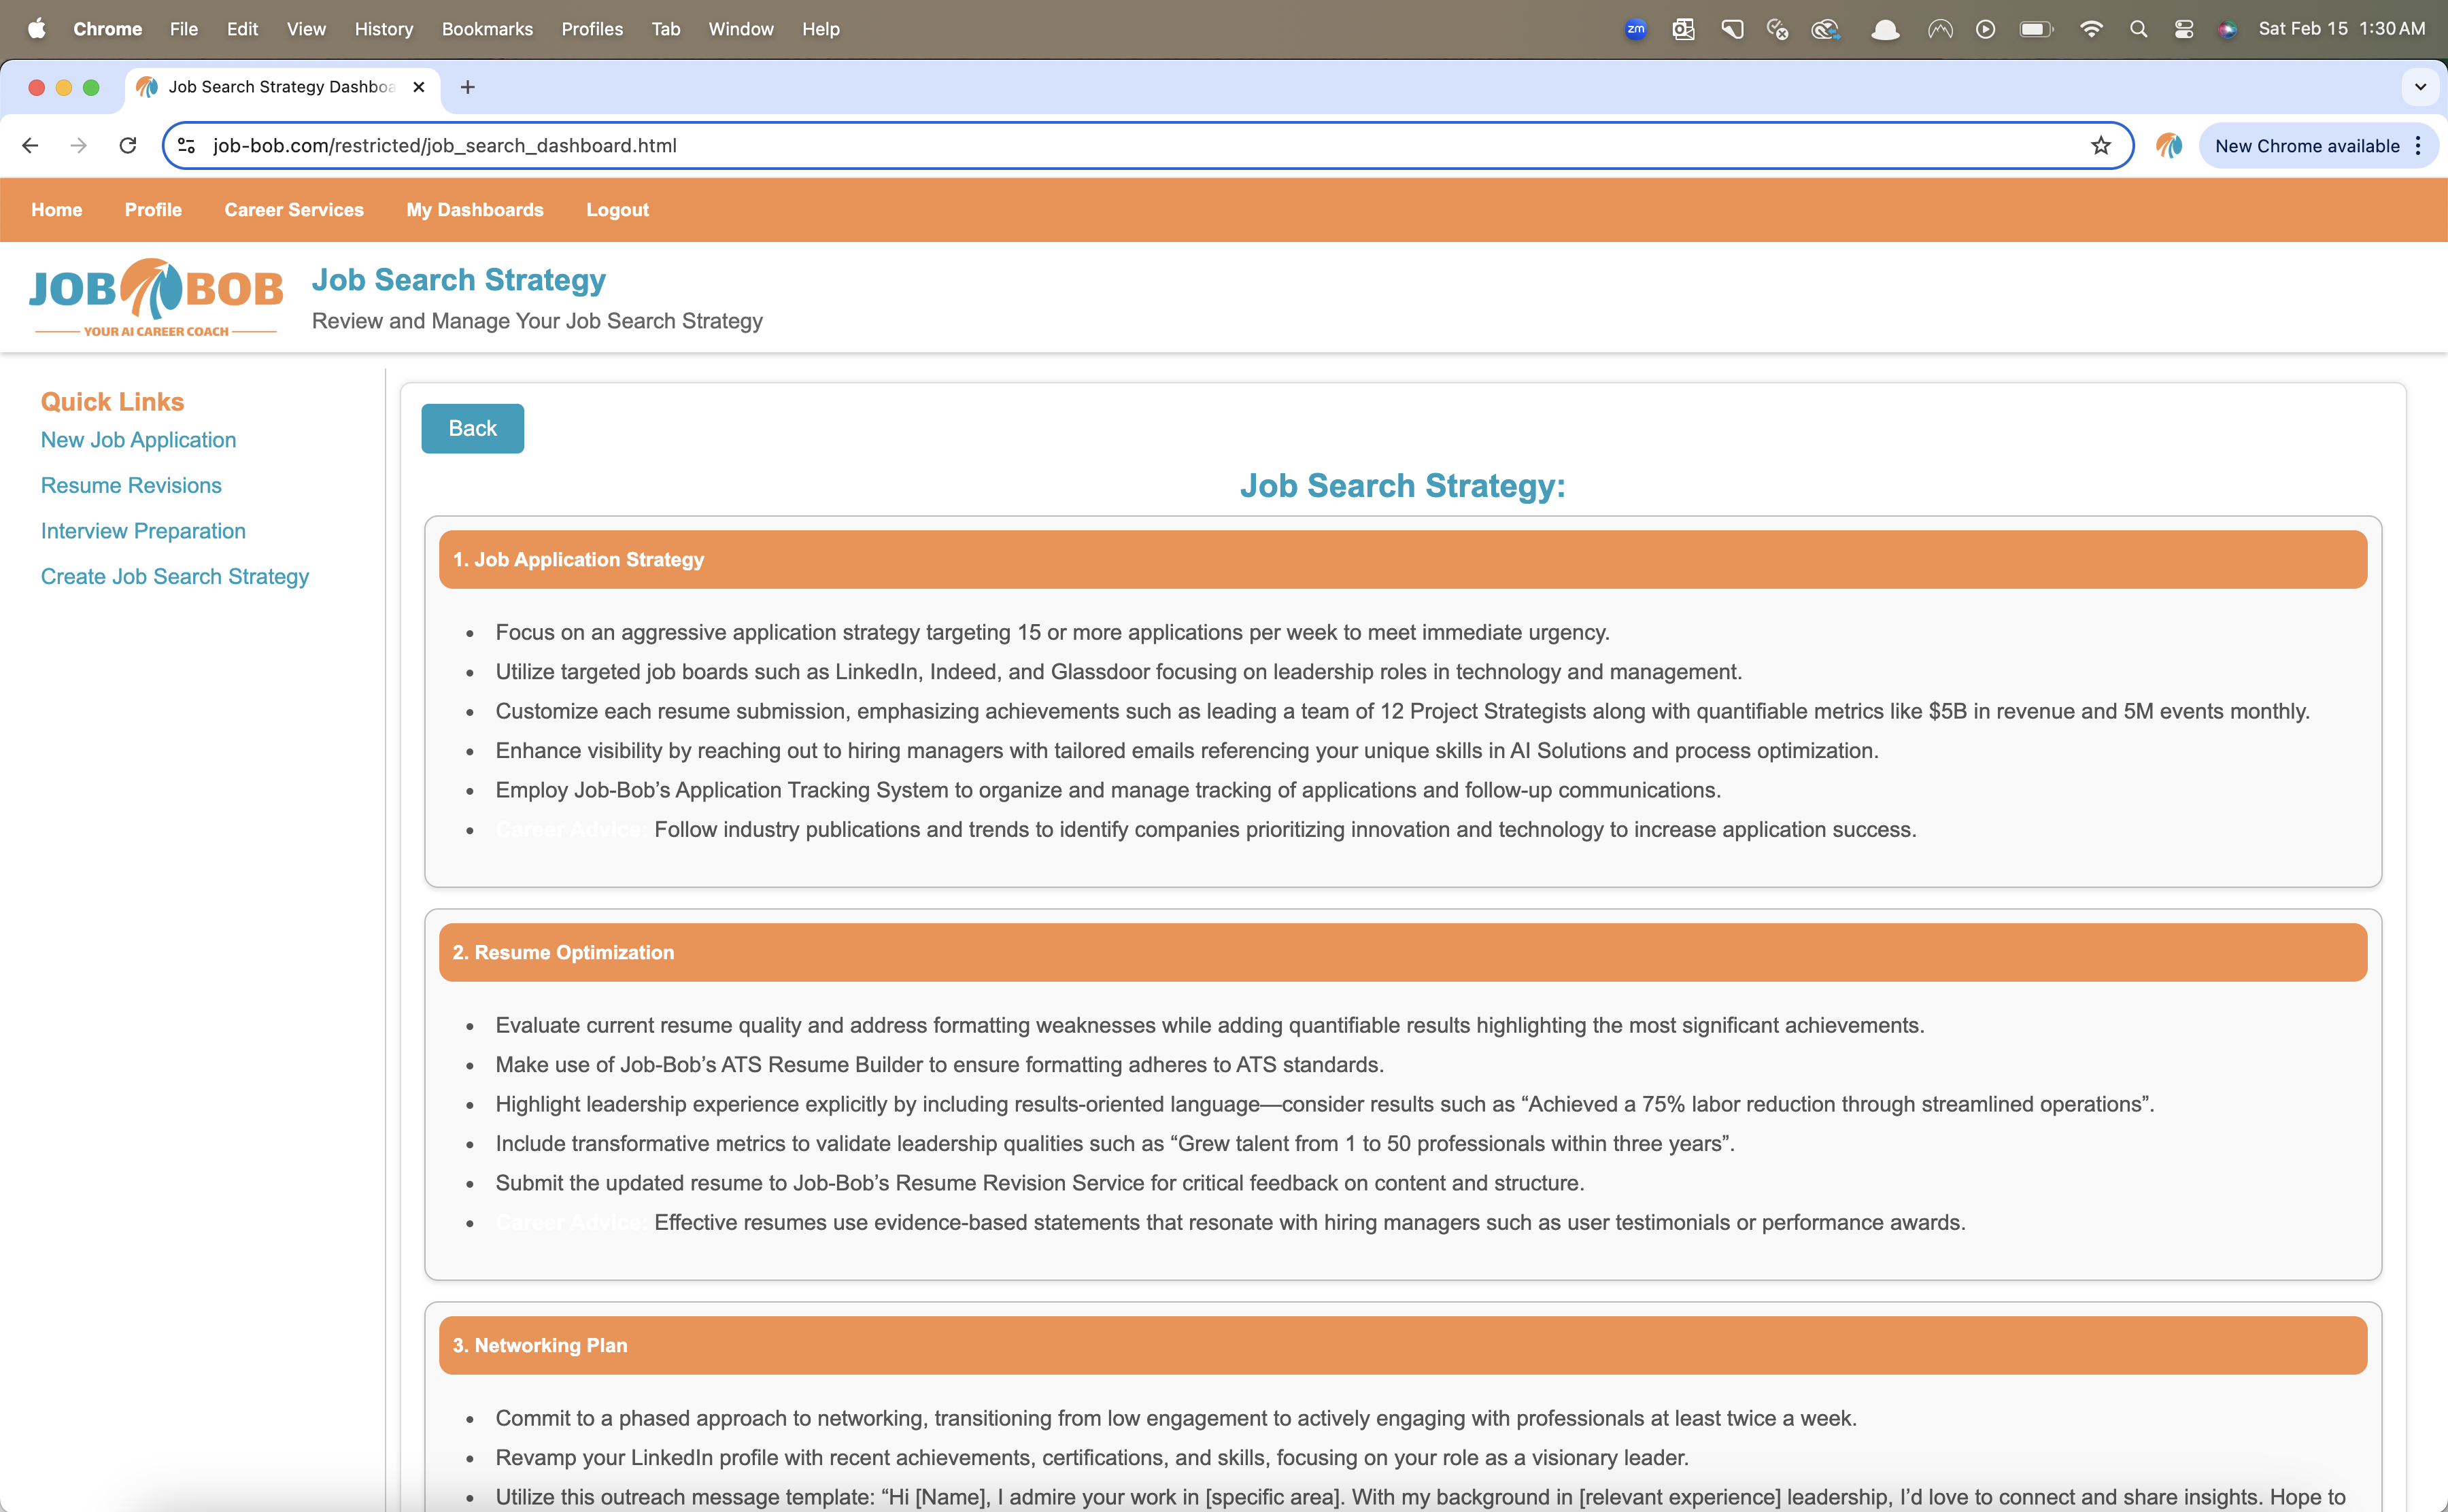Screen dimensions: 2448x1512
Task: Open Resume Revisions quick link
Action: 131,485
